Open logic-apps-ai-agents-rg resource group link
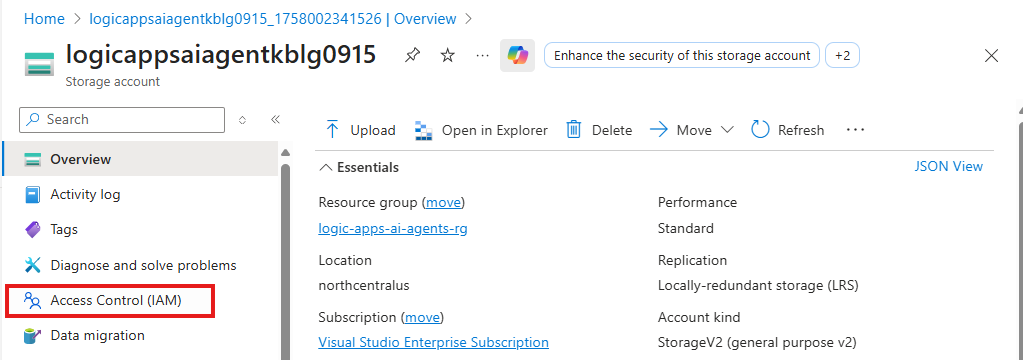 393,229
